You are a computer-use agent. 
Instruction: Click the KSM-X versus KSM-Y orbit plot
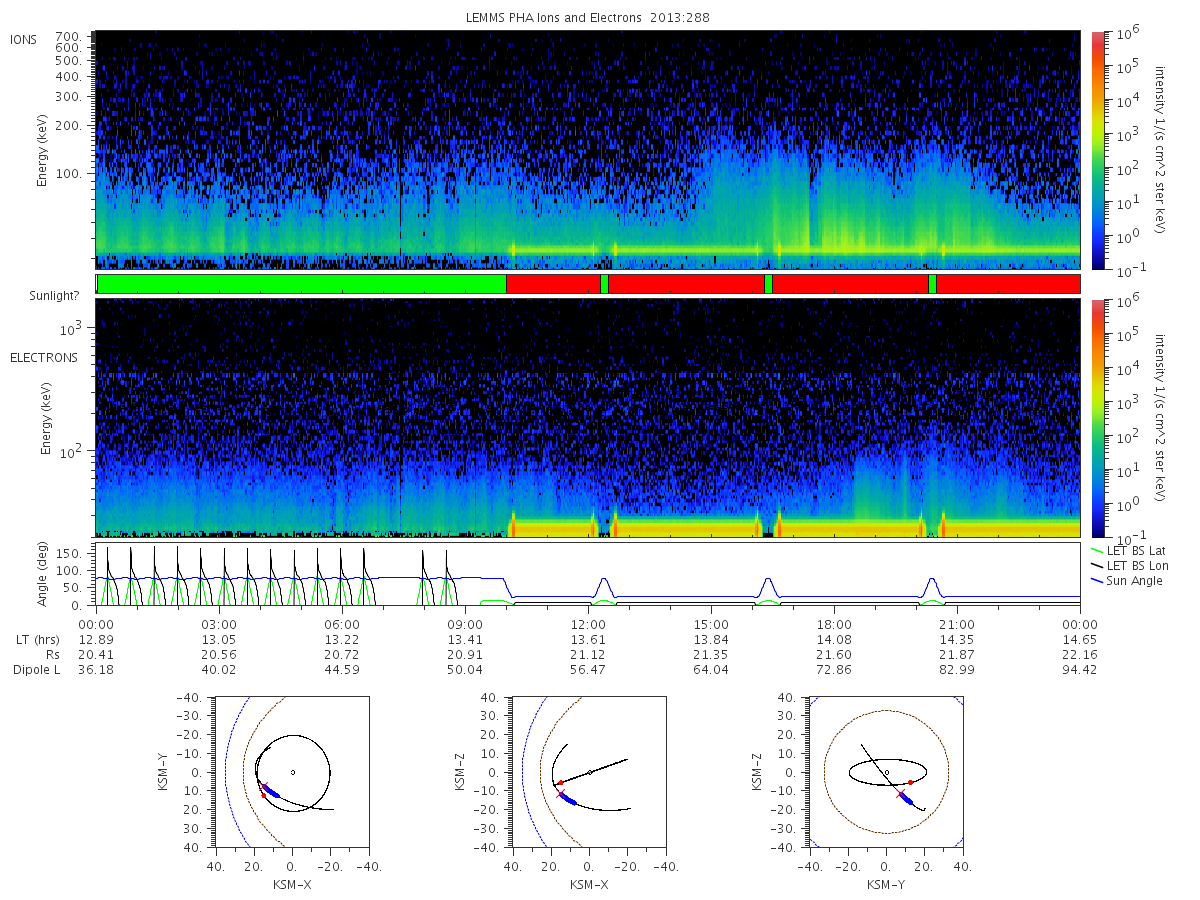pos(291,772)
